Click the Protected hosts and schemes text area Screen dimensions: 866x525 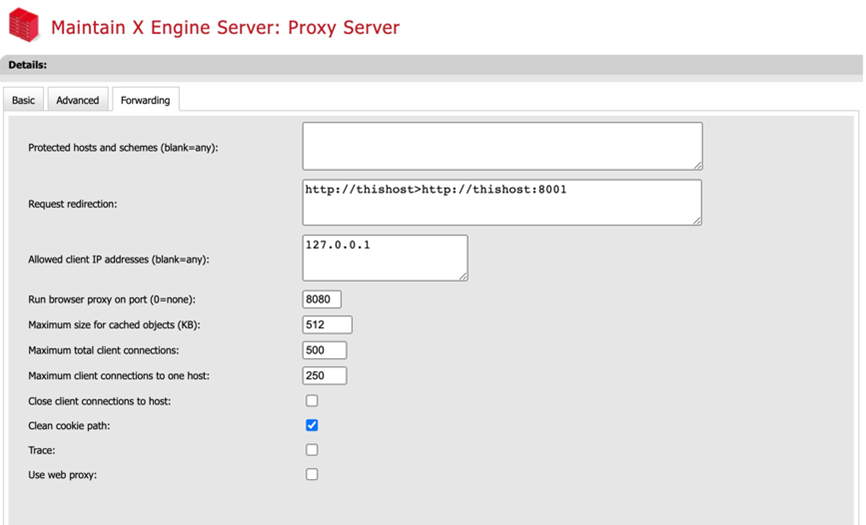[x=501, y=146]
